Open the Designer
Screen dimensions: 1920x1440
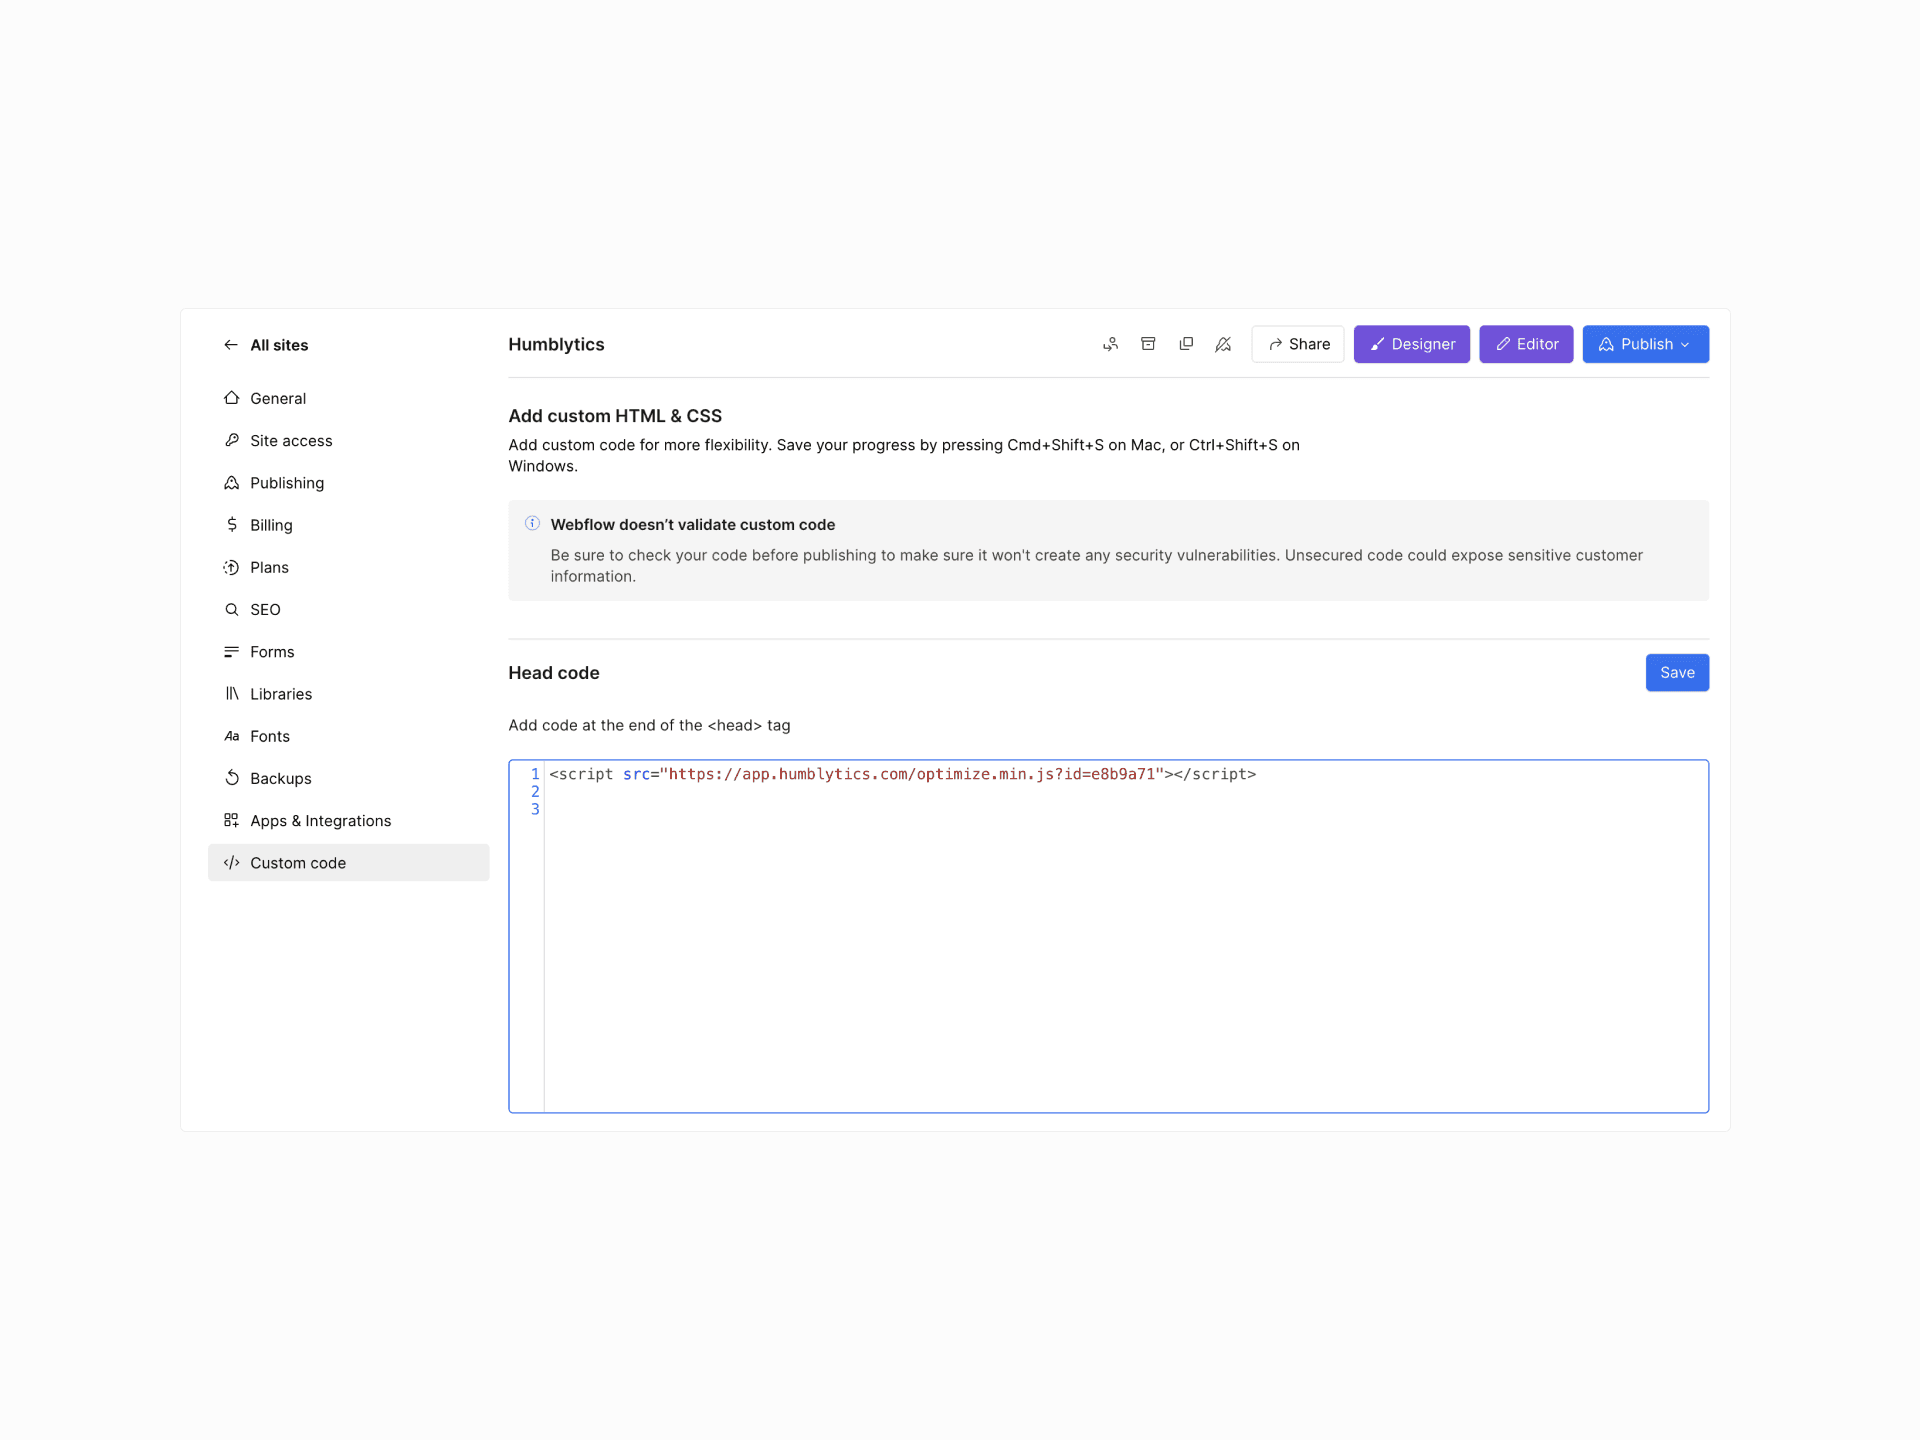click(x=1412, y=344)
